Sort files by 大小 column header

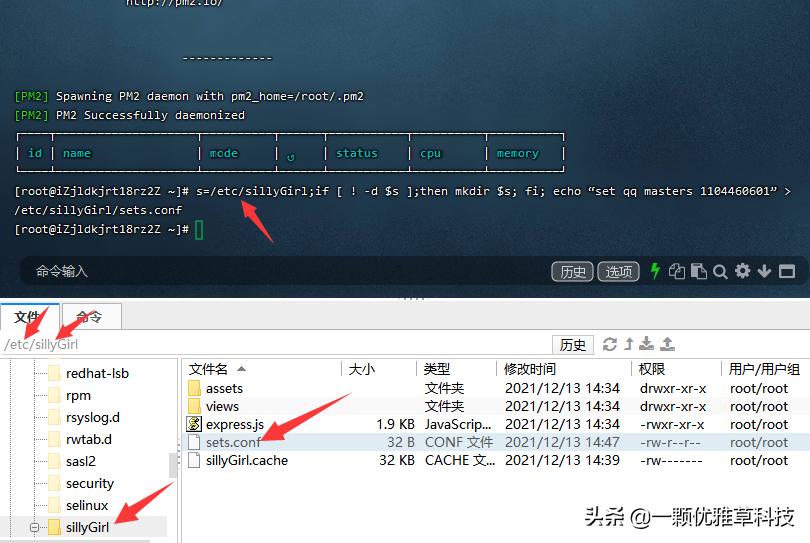click(x=362, y=369)
